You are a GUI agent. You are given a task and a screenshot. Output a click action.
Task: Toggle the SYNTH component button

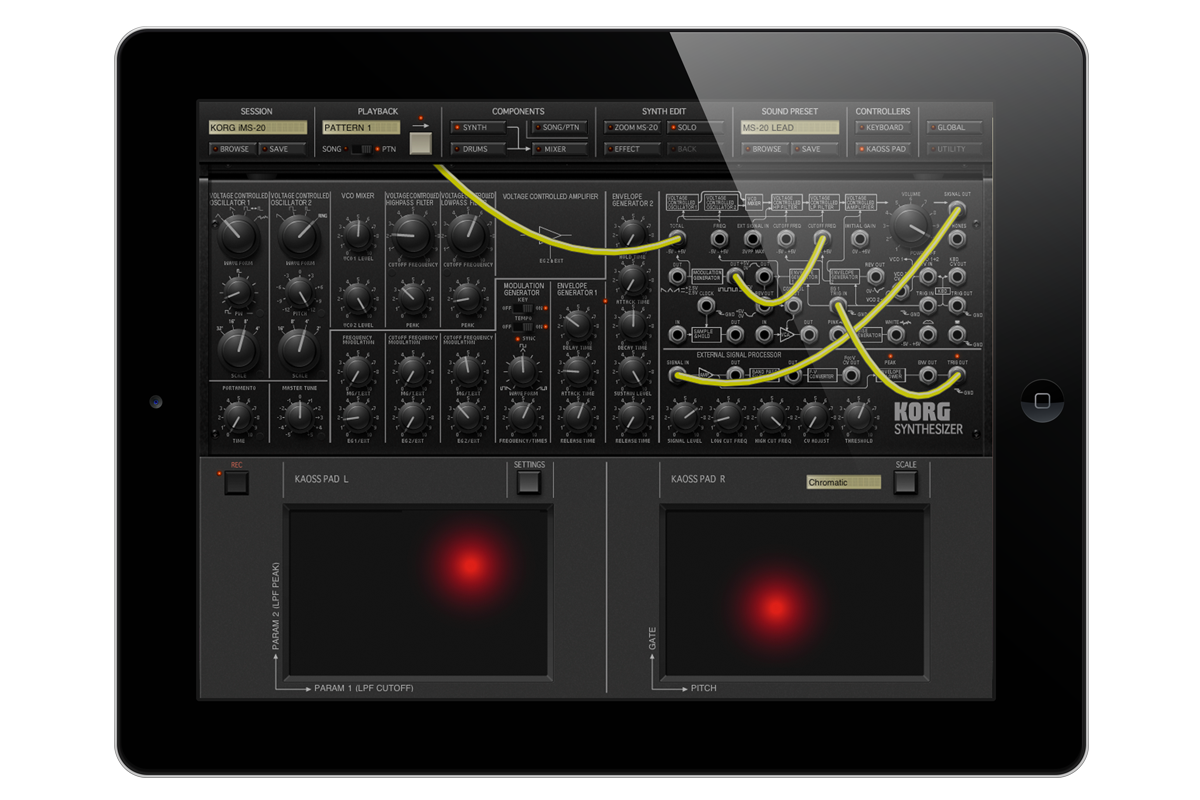(x=478, y=127)
